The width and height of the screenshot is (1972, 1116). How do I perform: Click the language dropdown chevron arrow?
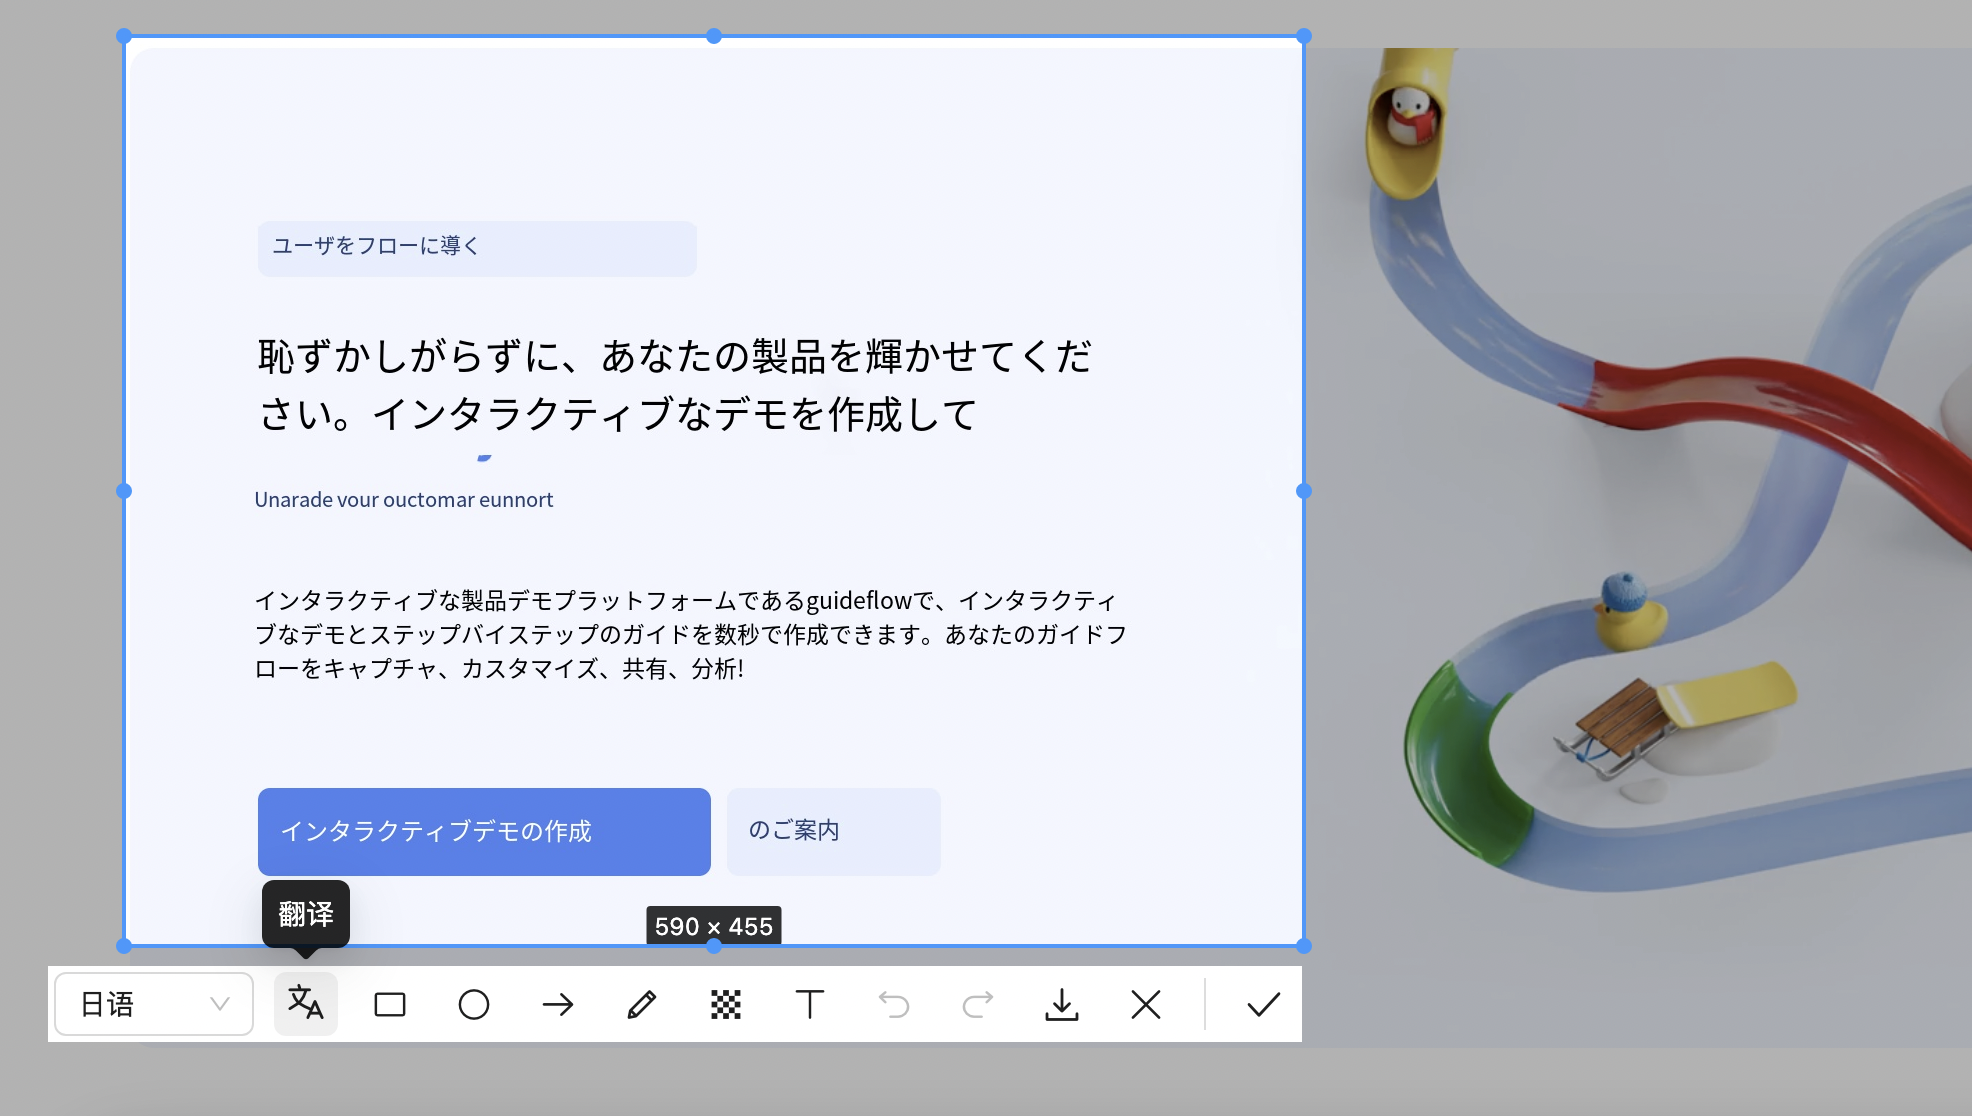tap(220, 1004)
